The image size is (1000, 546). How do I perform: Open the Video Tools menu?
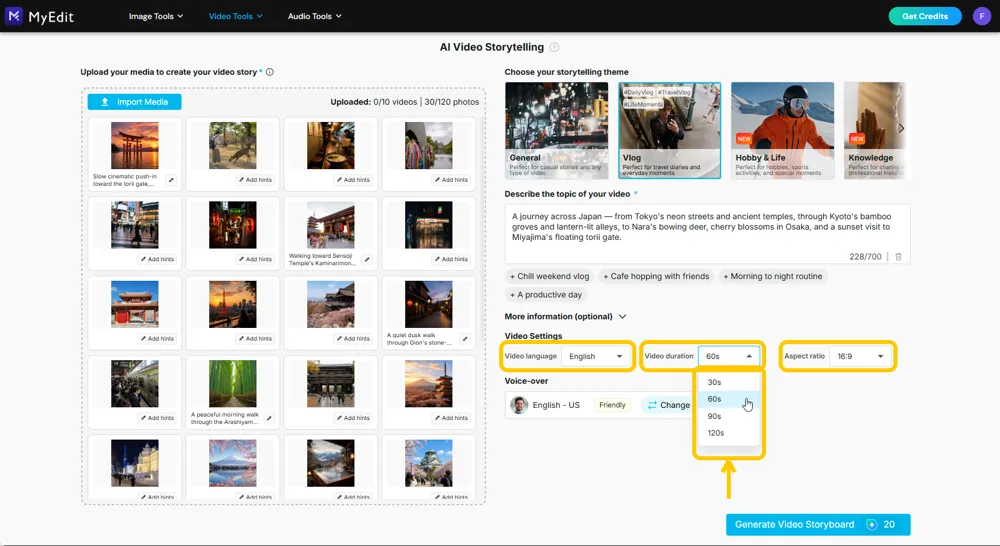pos(235,16)
